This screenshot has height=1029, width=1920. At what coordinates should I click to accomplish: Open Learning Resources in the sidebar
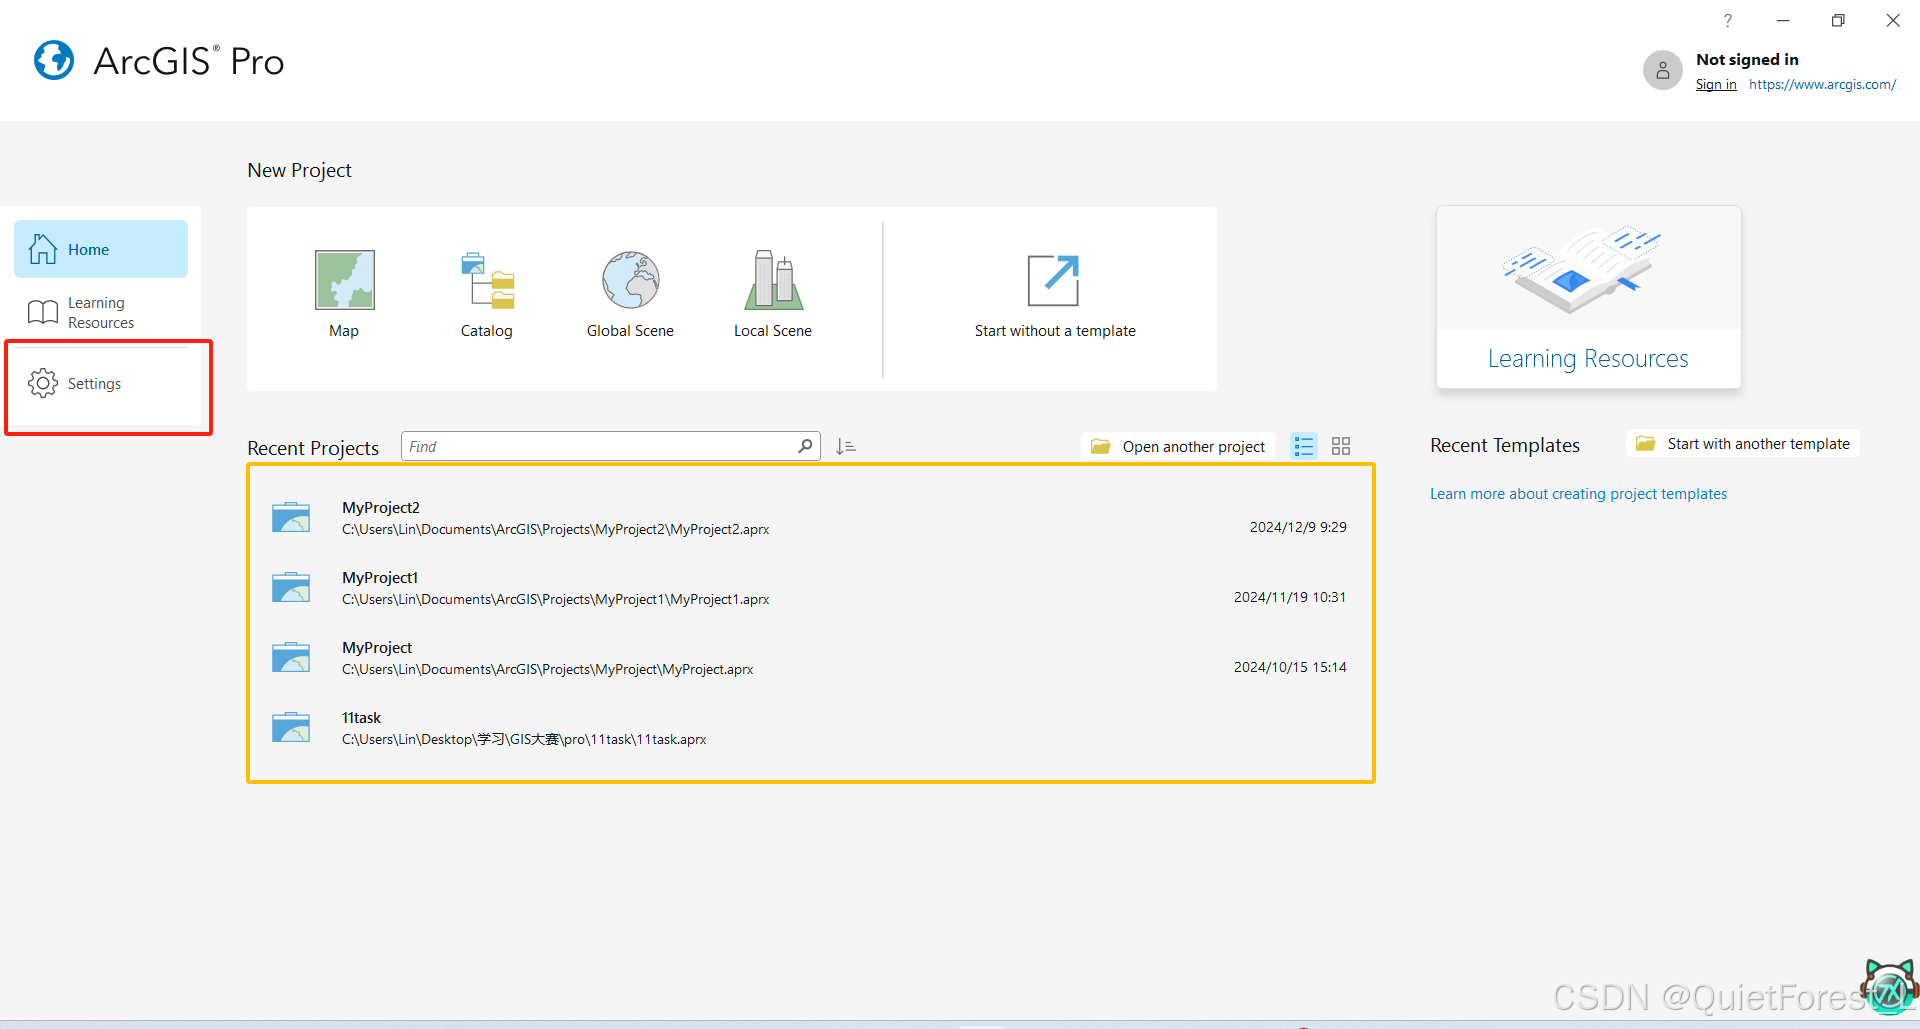point(101,312)
